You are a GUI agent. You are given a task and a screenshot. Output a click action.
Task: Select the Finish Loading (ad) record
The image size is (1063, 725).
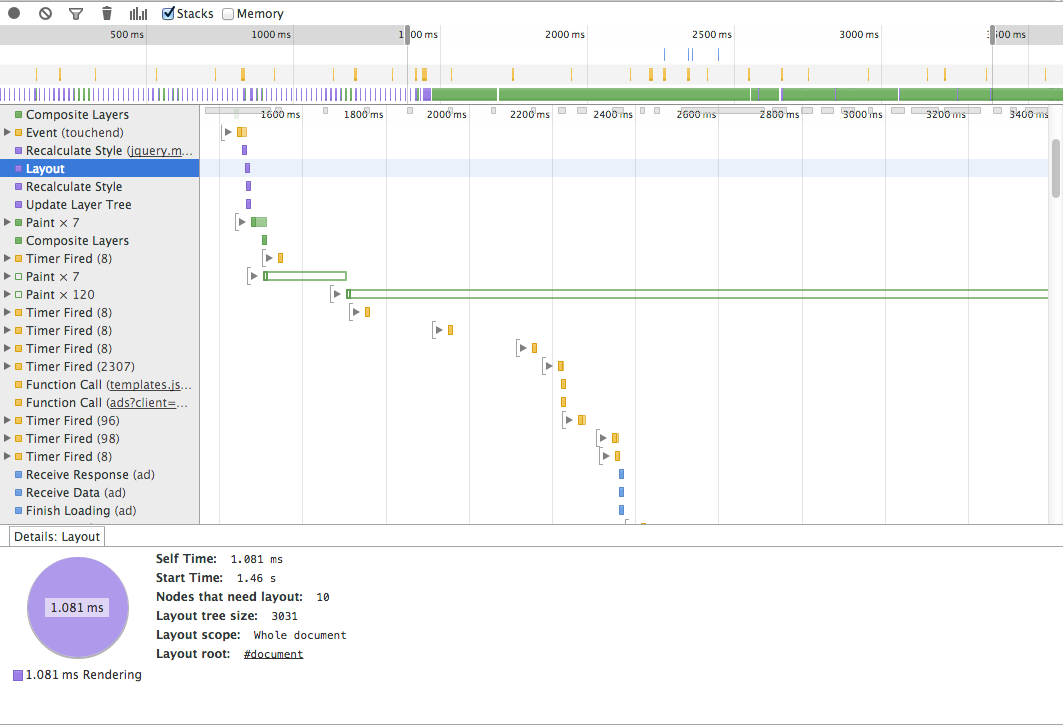(81, 511)
